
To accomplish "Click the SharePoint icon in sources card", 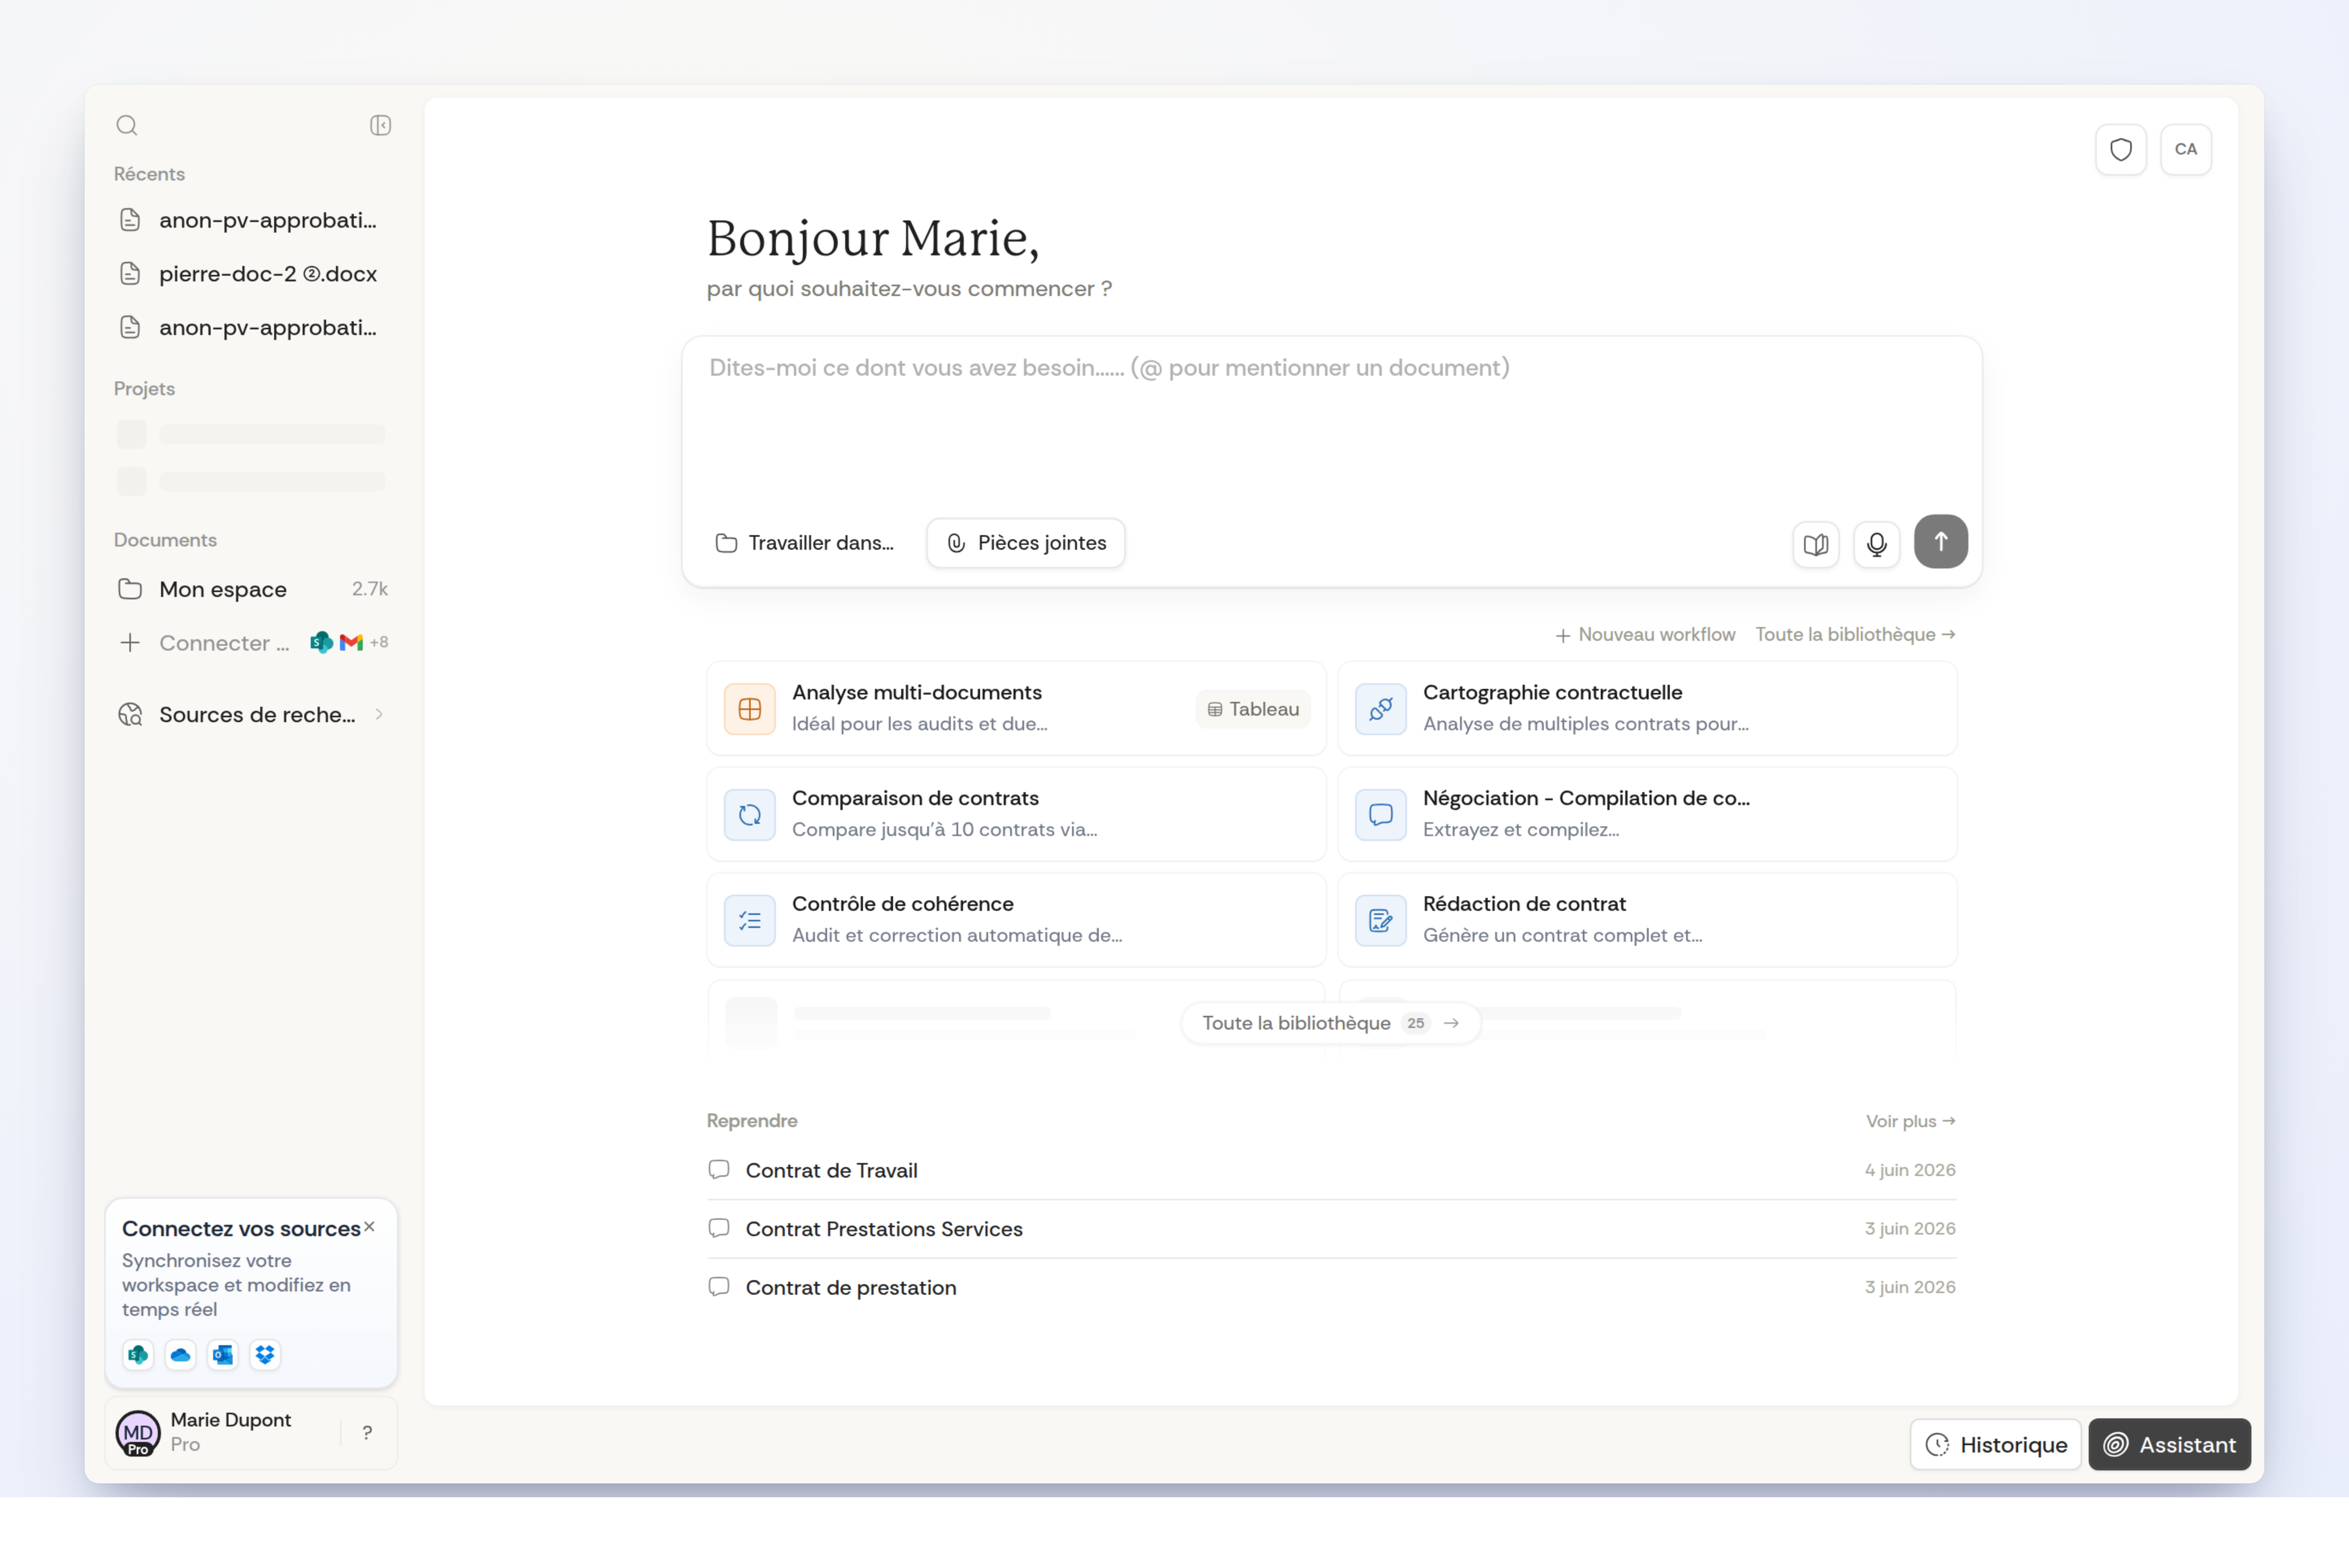I will [138, 1354].
